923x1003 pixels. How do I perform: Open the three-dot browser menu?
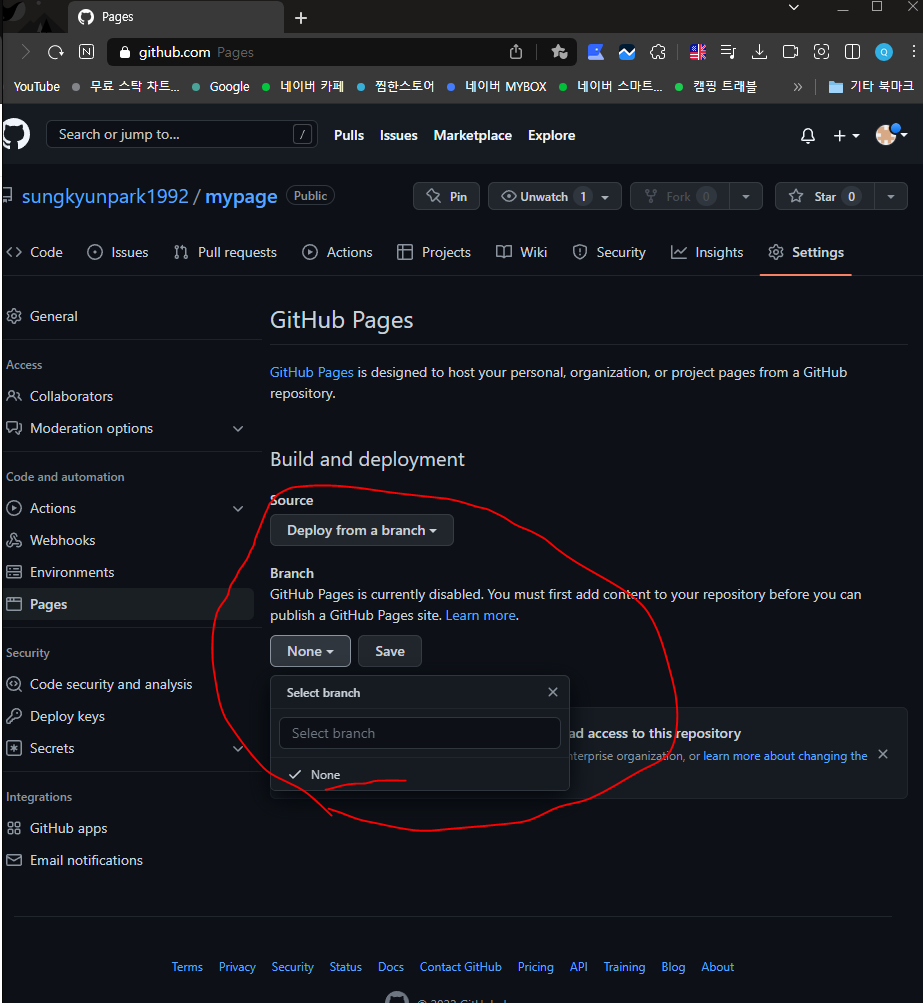pos(913,52)
